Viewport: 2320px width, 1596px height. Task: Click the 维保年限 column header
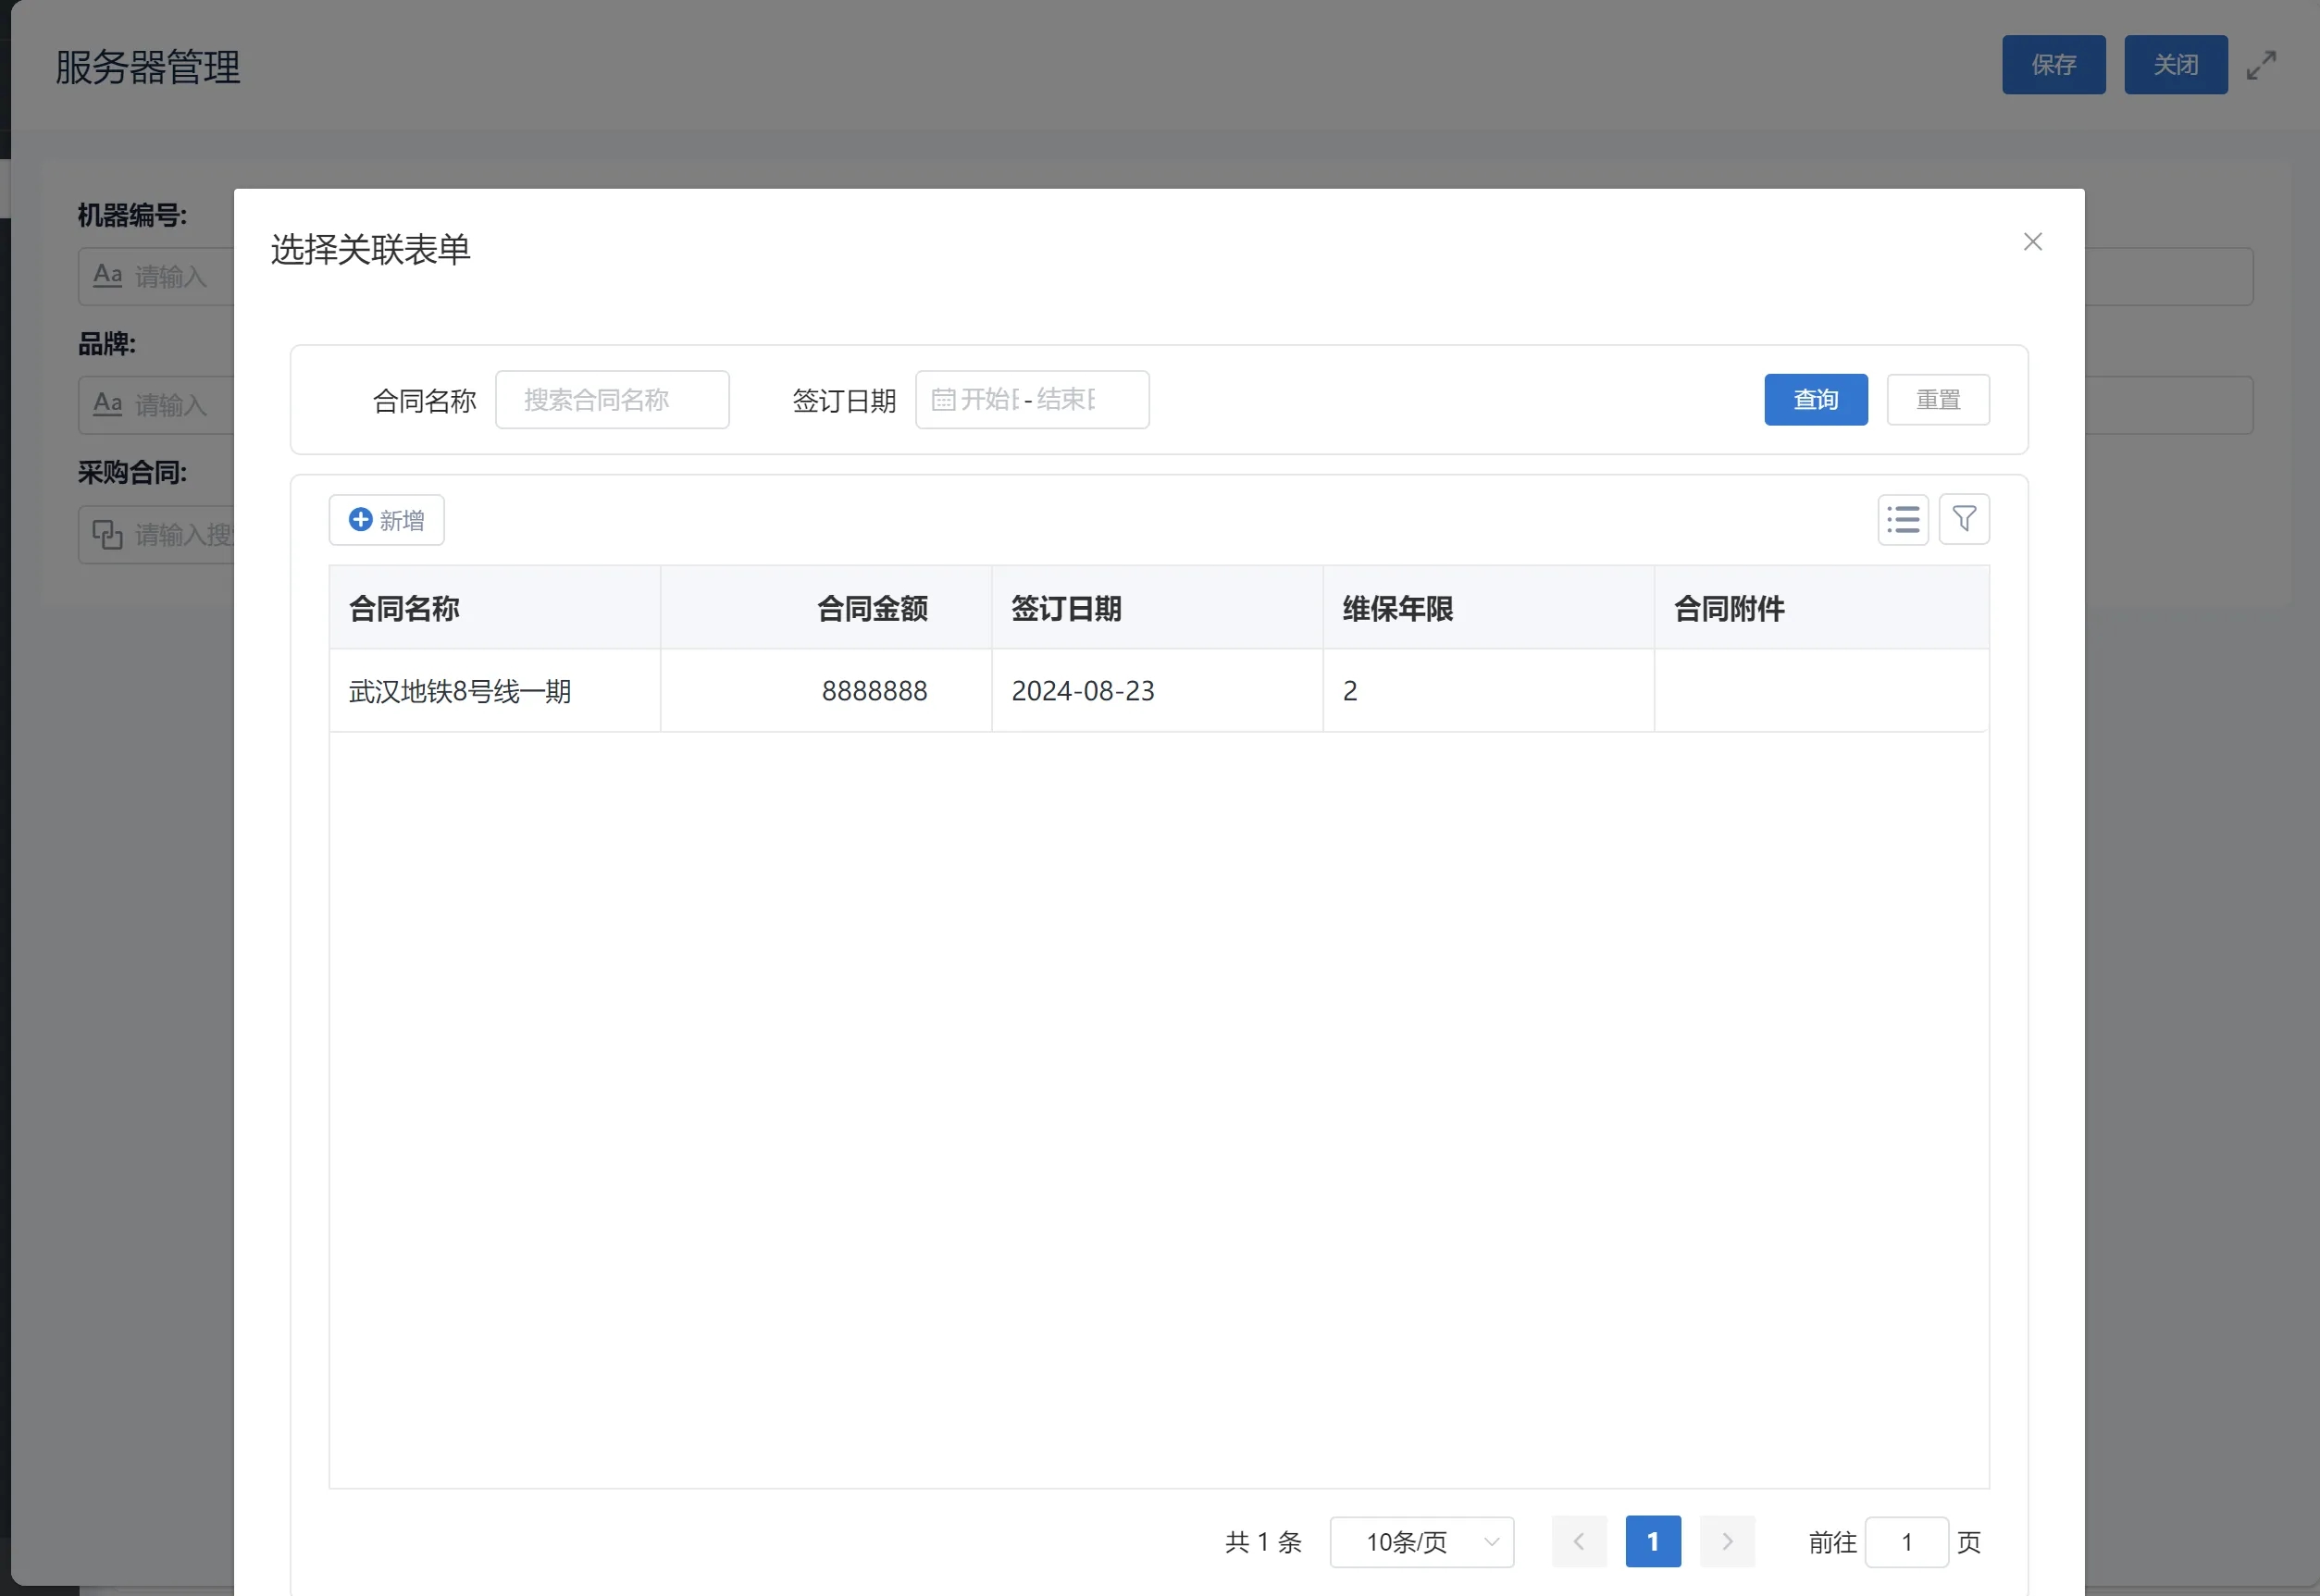tap(1397, 608)
